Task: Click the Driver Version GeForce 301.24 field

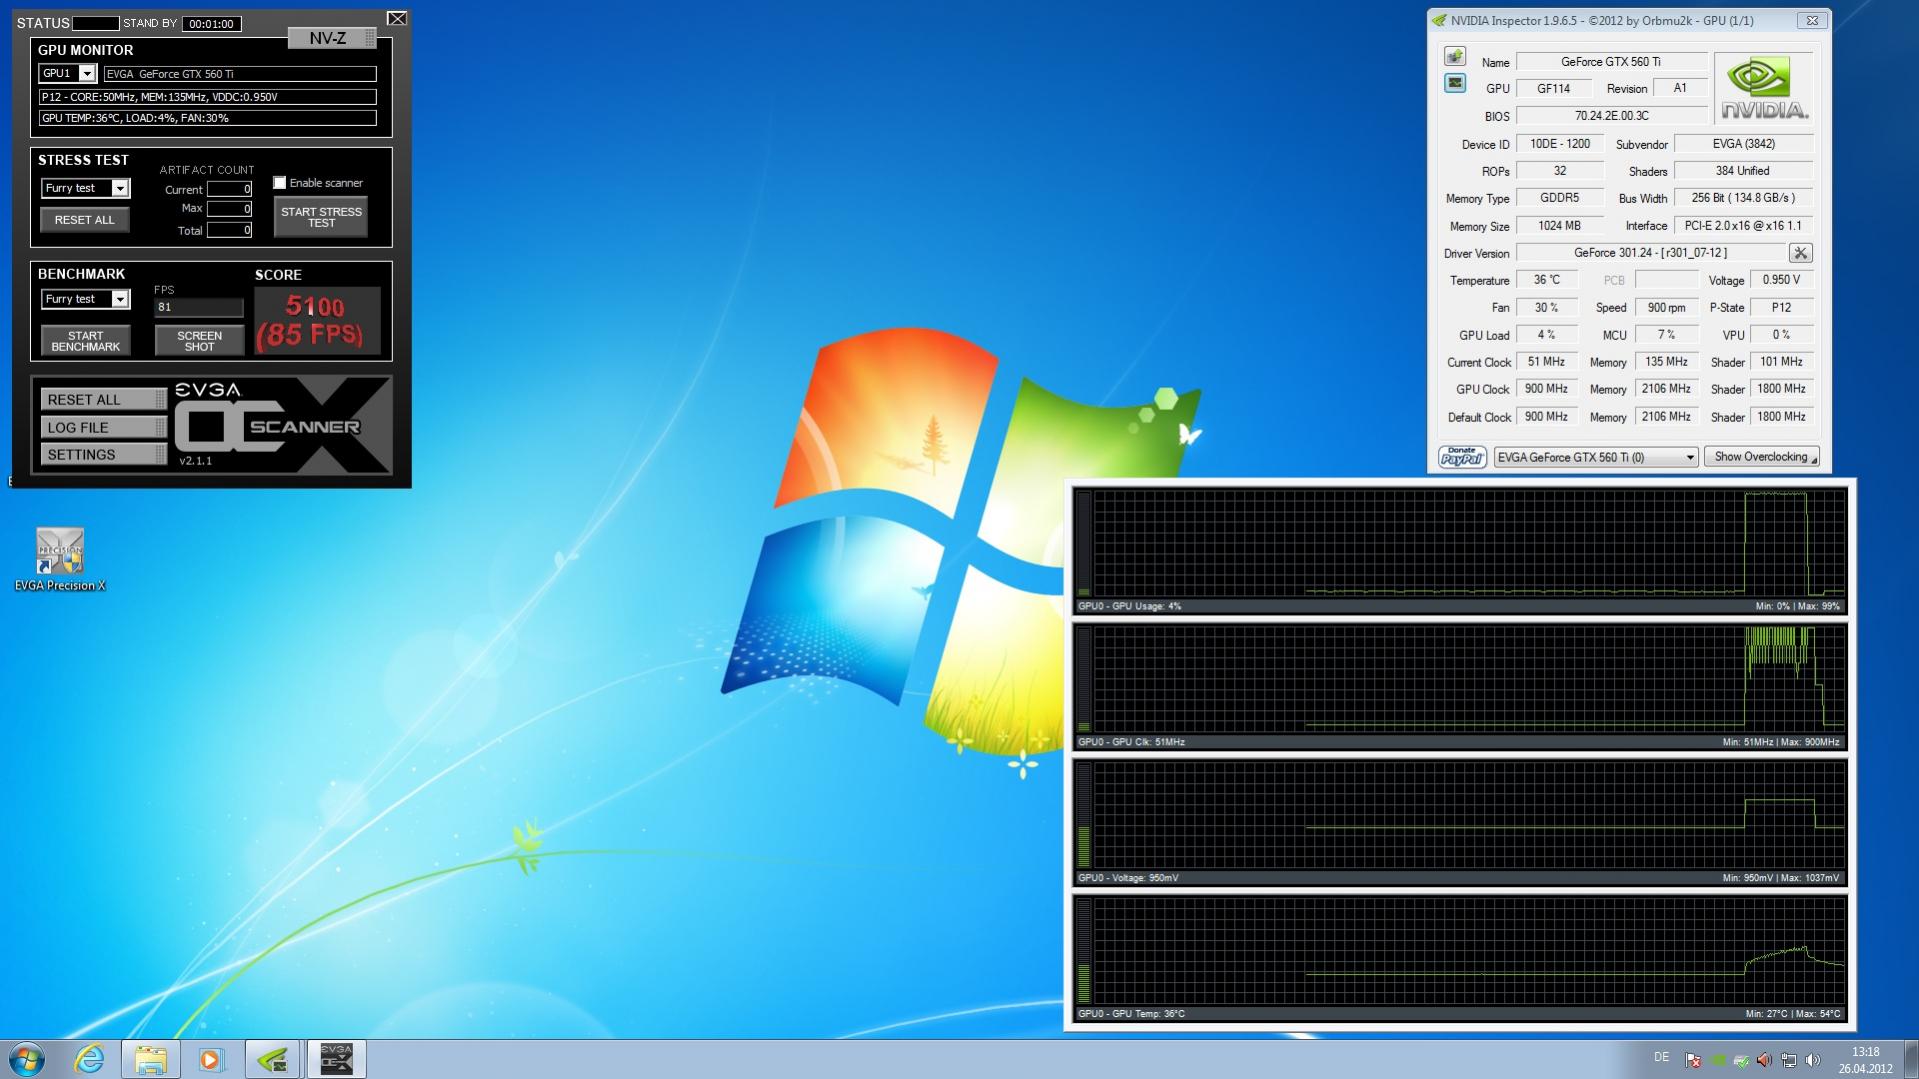Action: 1651,253
